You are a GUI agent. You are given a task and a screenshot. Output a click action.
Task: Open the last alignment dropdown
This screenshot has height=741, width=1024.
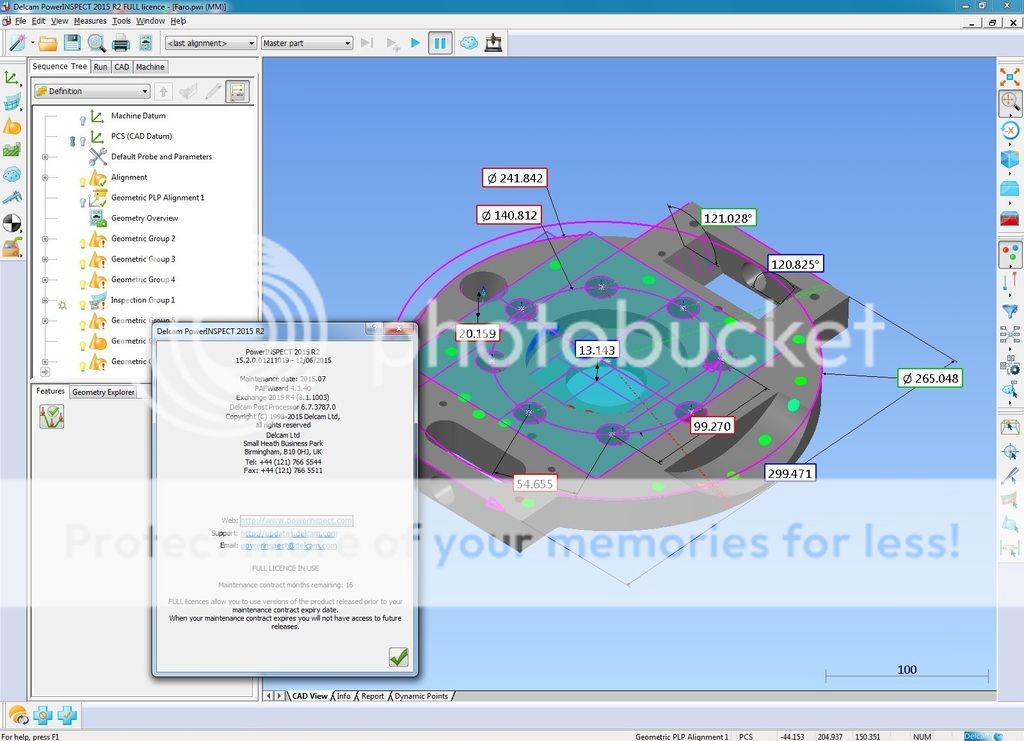pyautogui.click(x=210, y=43)
